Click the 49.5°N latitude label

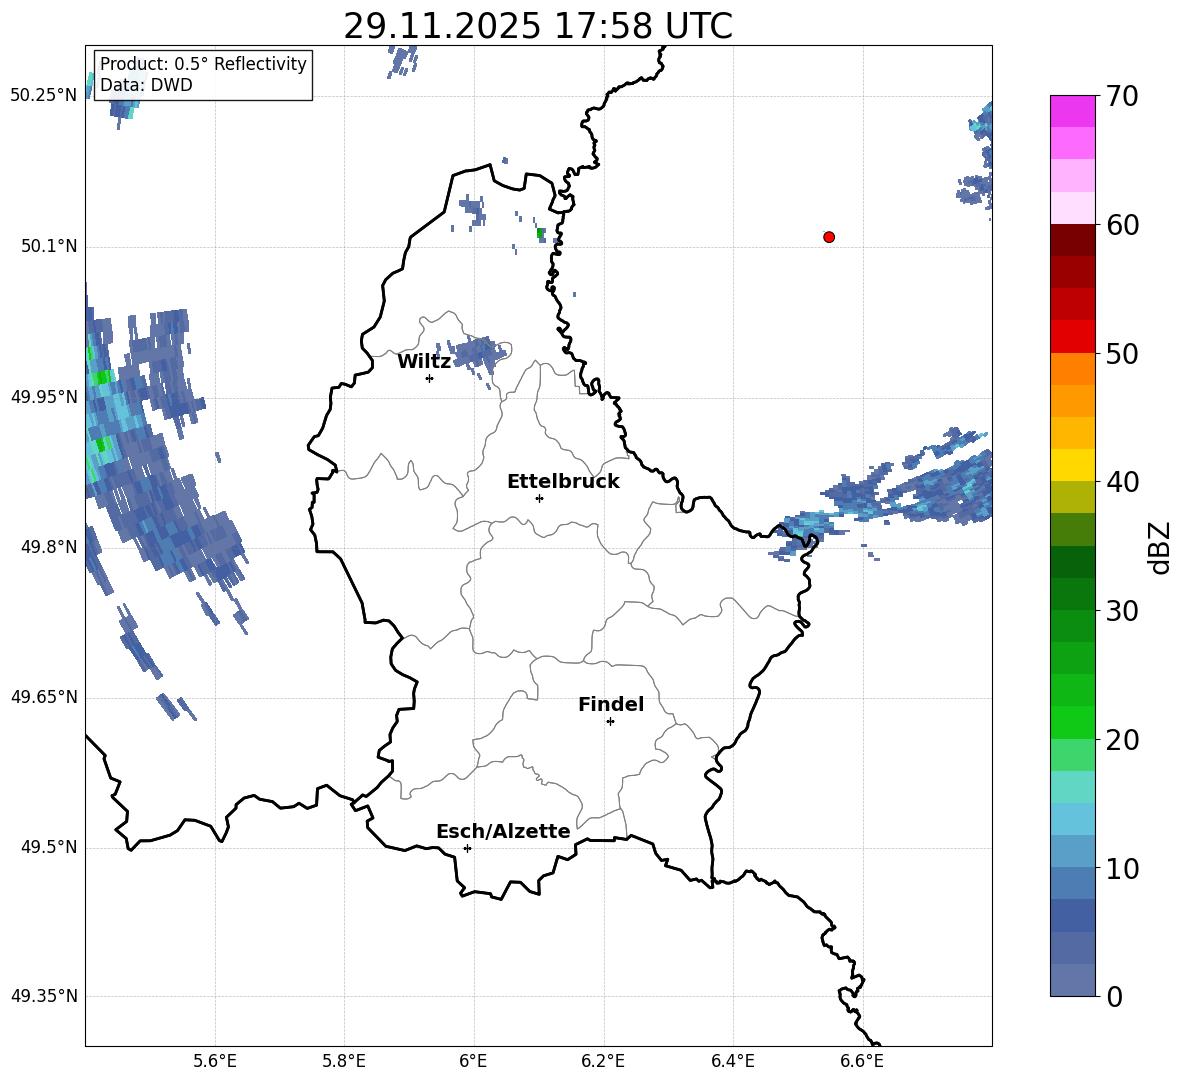click(x=49, y=847)
